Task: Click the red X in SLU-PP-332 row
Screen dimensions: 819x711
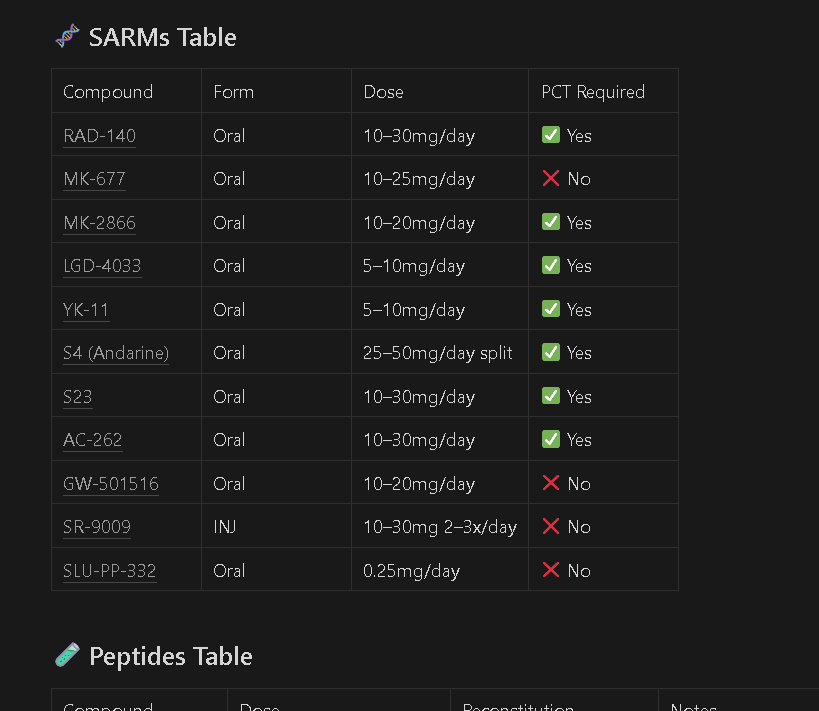Action: point(551,570)
